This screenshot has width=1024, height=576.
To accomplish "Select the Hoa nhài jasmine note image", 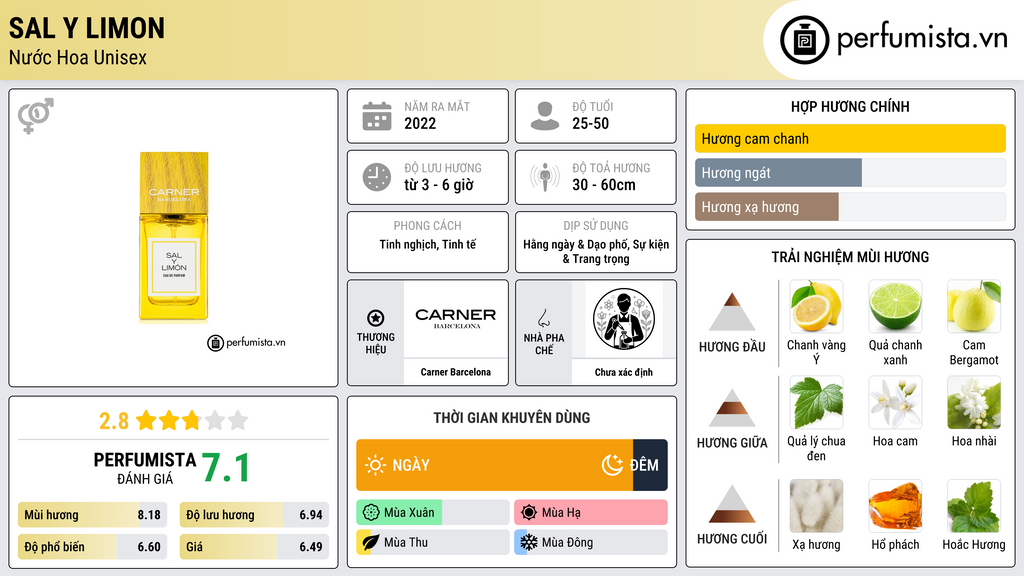I will (974, 403).
